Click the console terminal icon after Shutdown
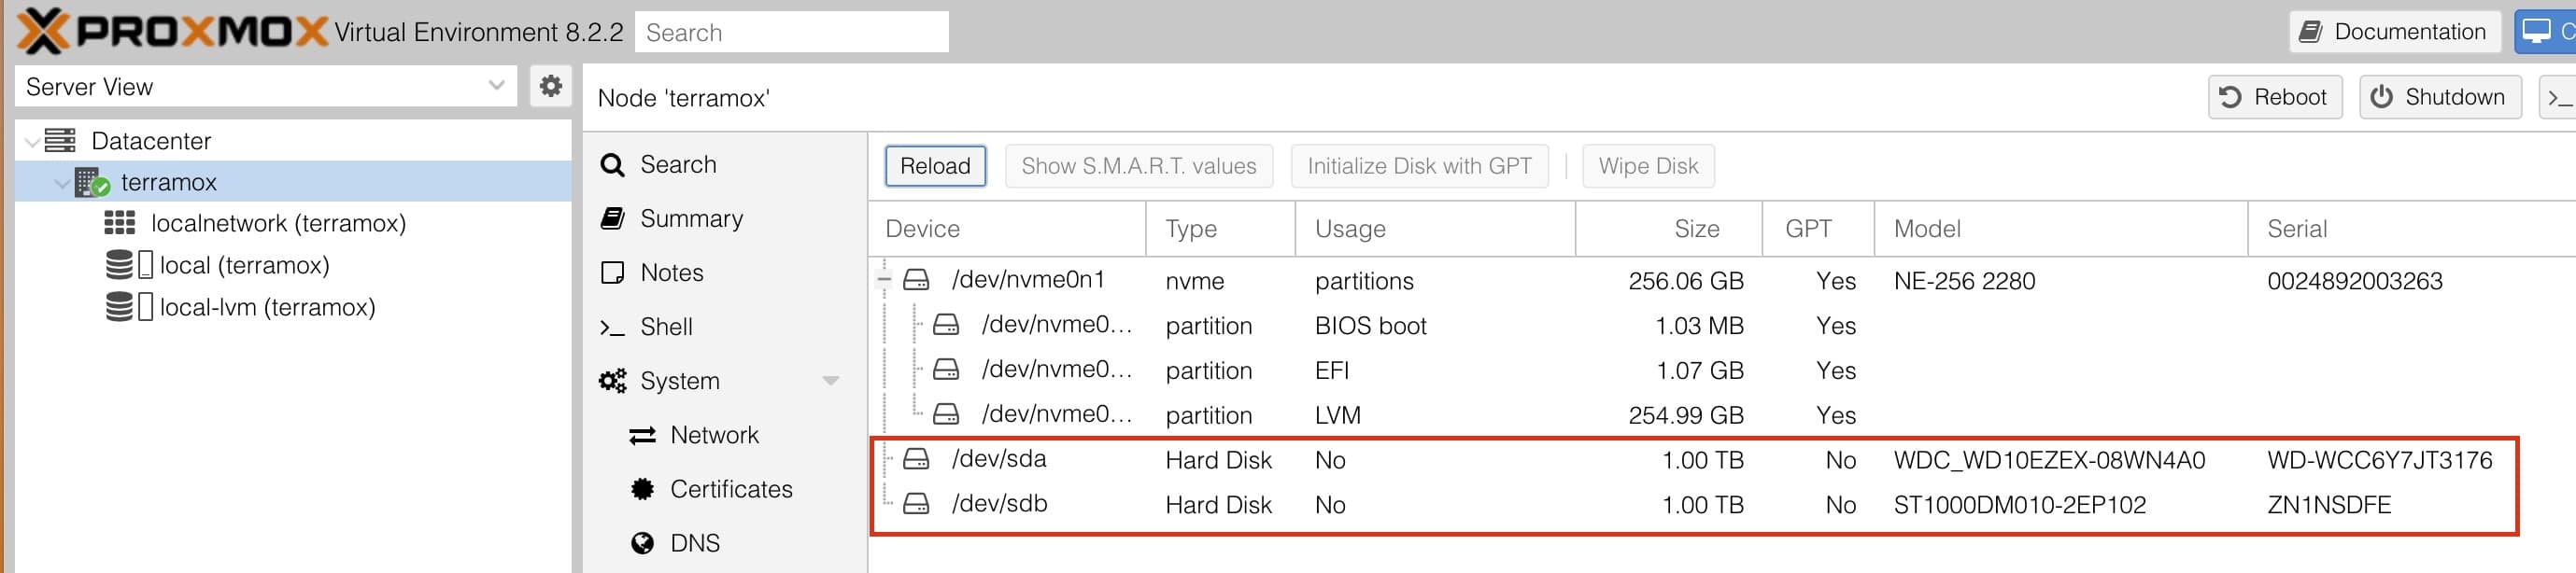 click(x=2558, y=97)
